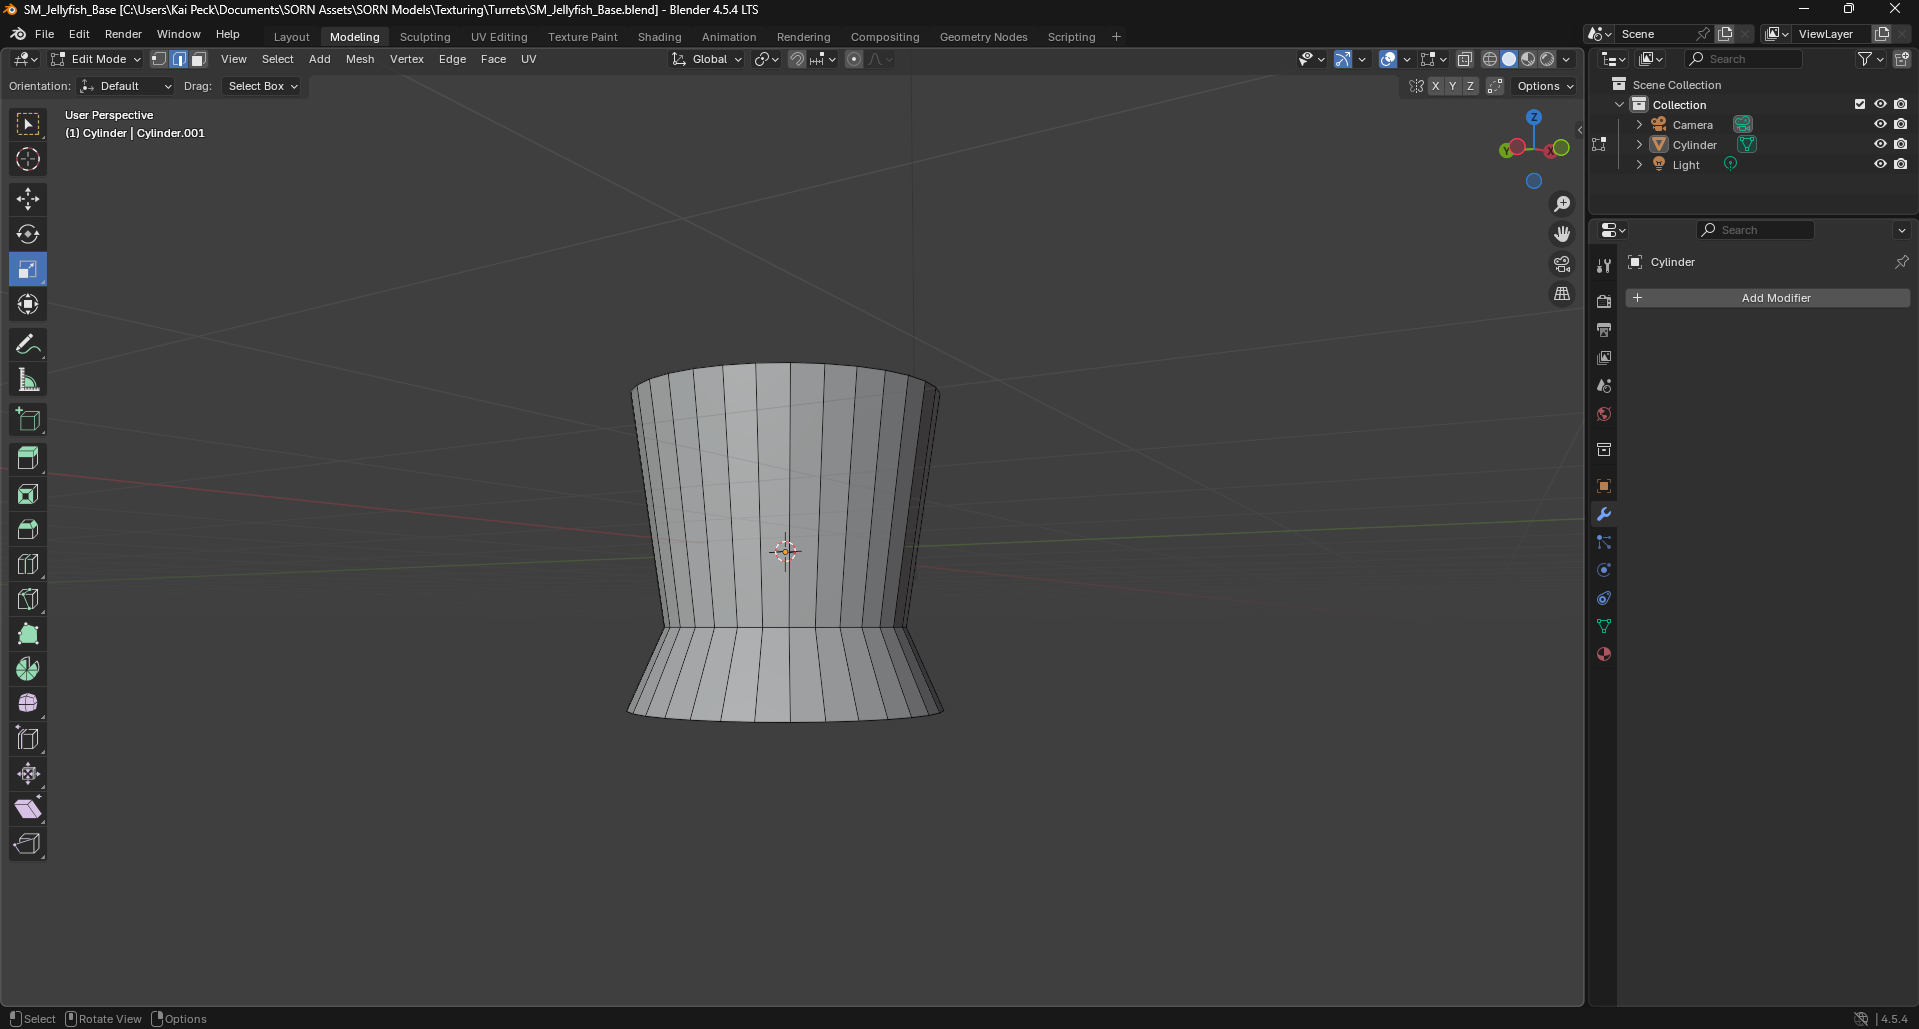
Task: Select the Knife tool
Action: (x=28, y=599)
